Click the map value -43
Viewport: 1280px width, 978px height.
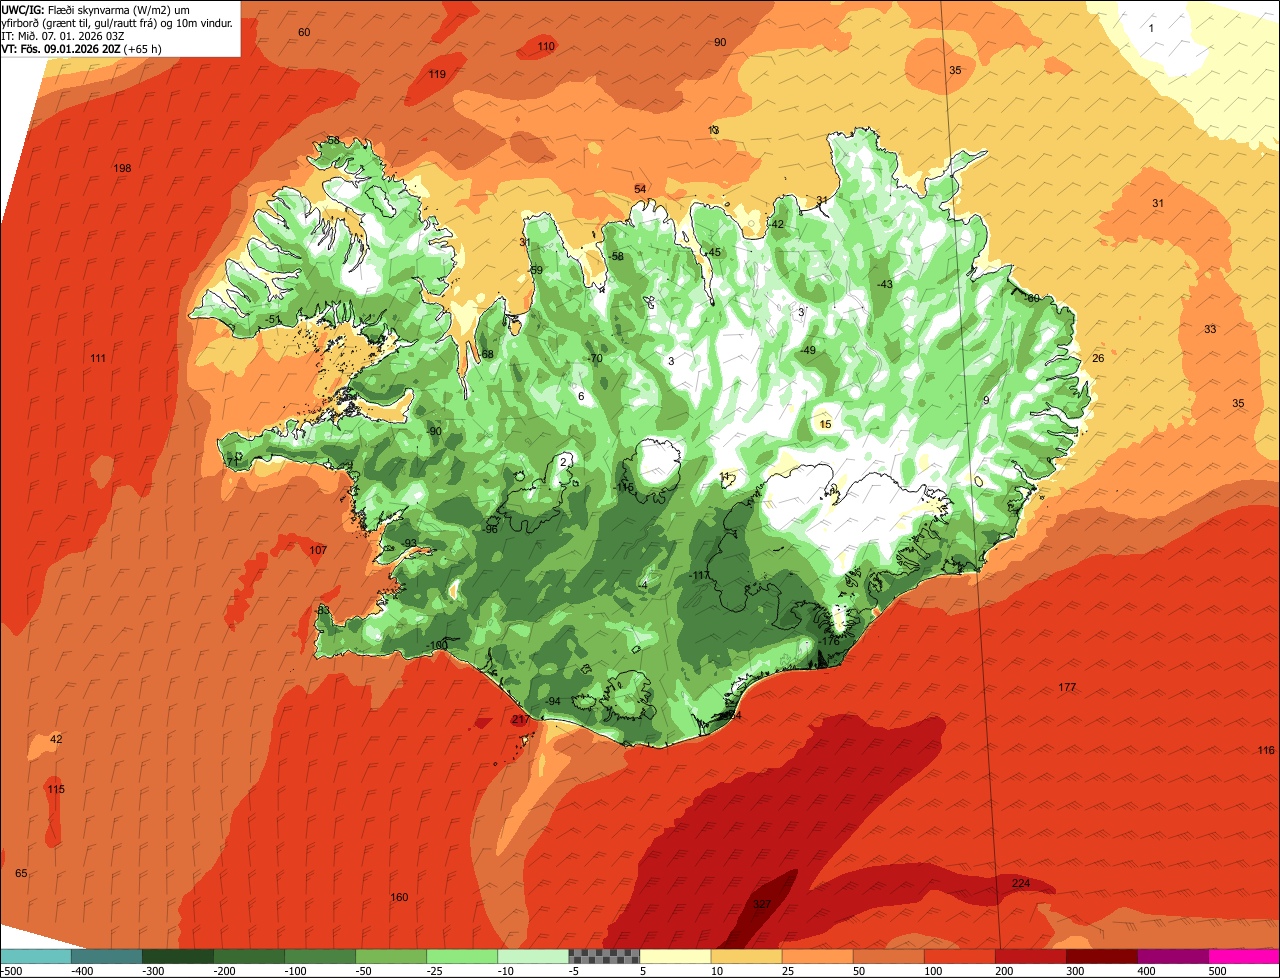tap(884, 285)
